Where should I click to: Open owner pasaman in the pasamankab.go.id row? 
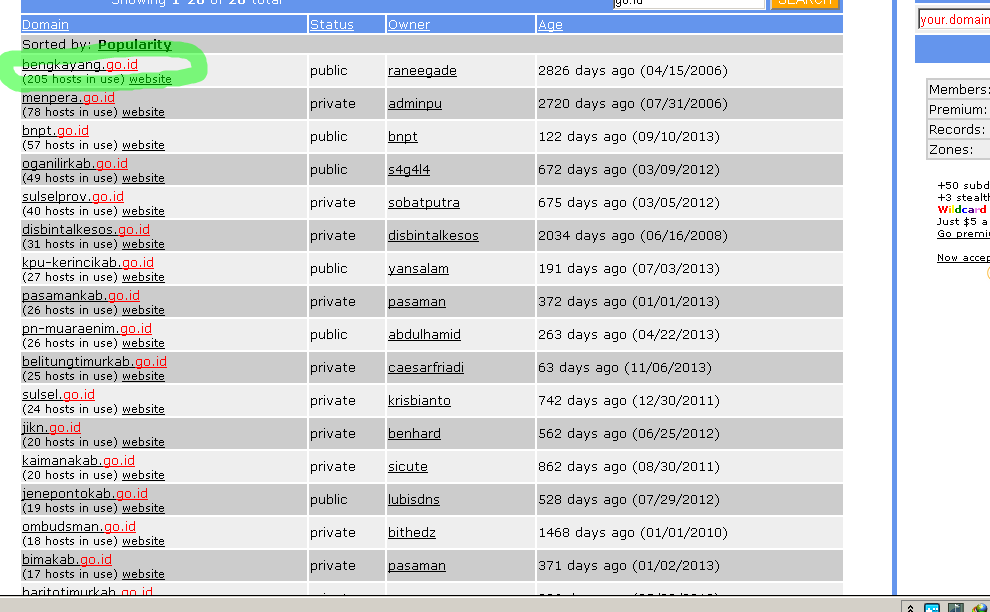point(417,301)
